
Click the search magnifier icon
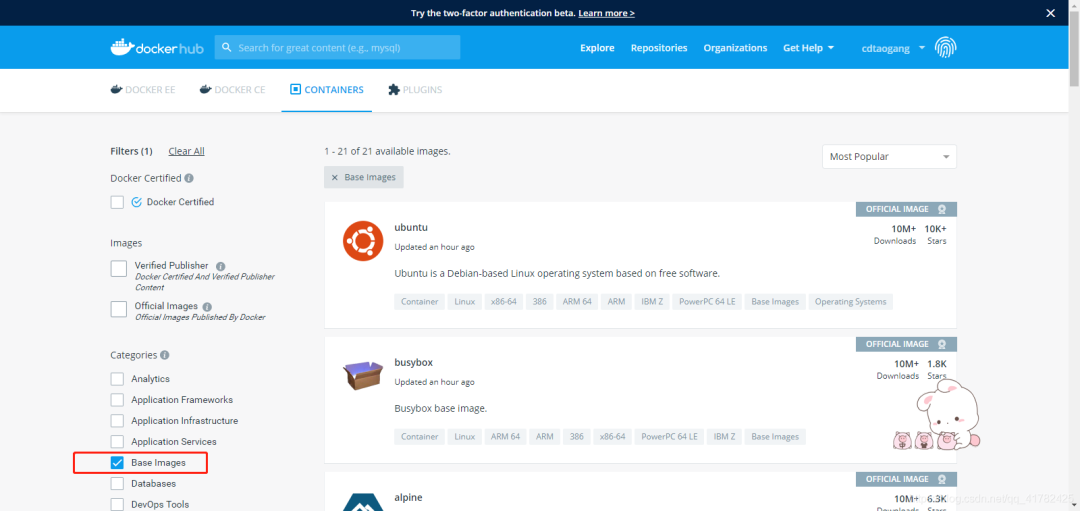coord(226,48)
